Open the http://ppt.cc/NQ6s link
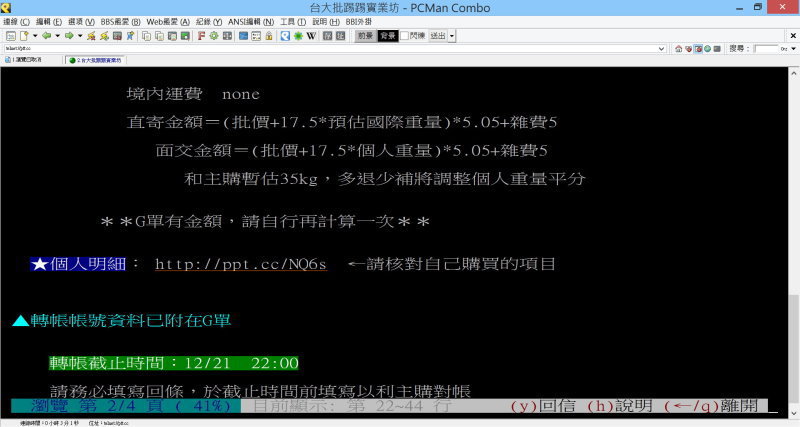 (x=240, y=264)
